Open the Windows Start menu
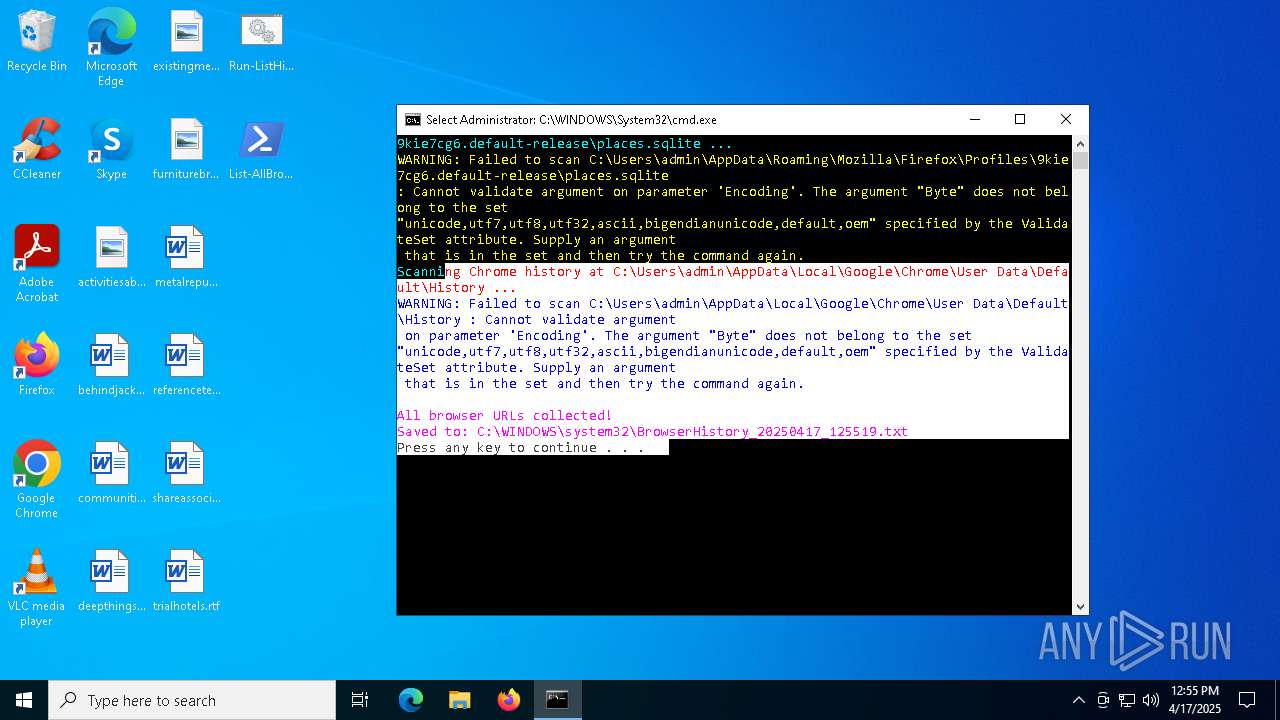 click(24, 700)
